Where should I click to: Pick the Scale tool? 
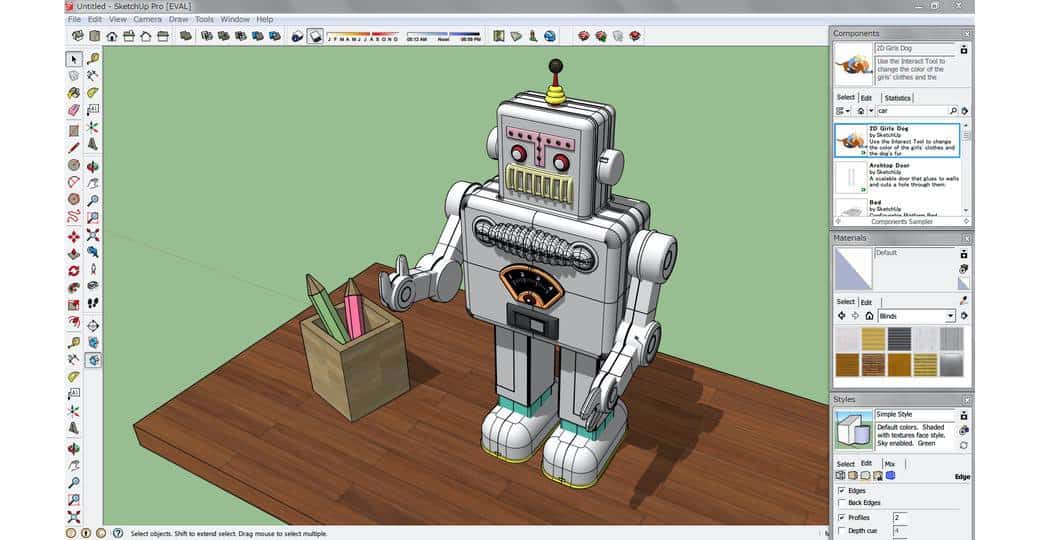(x=74, y=305)
